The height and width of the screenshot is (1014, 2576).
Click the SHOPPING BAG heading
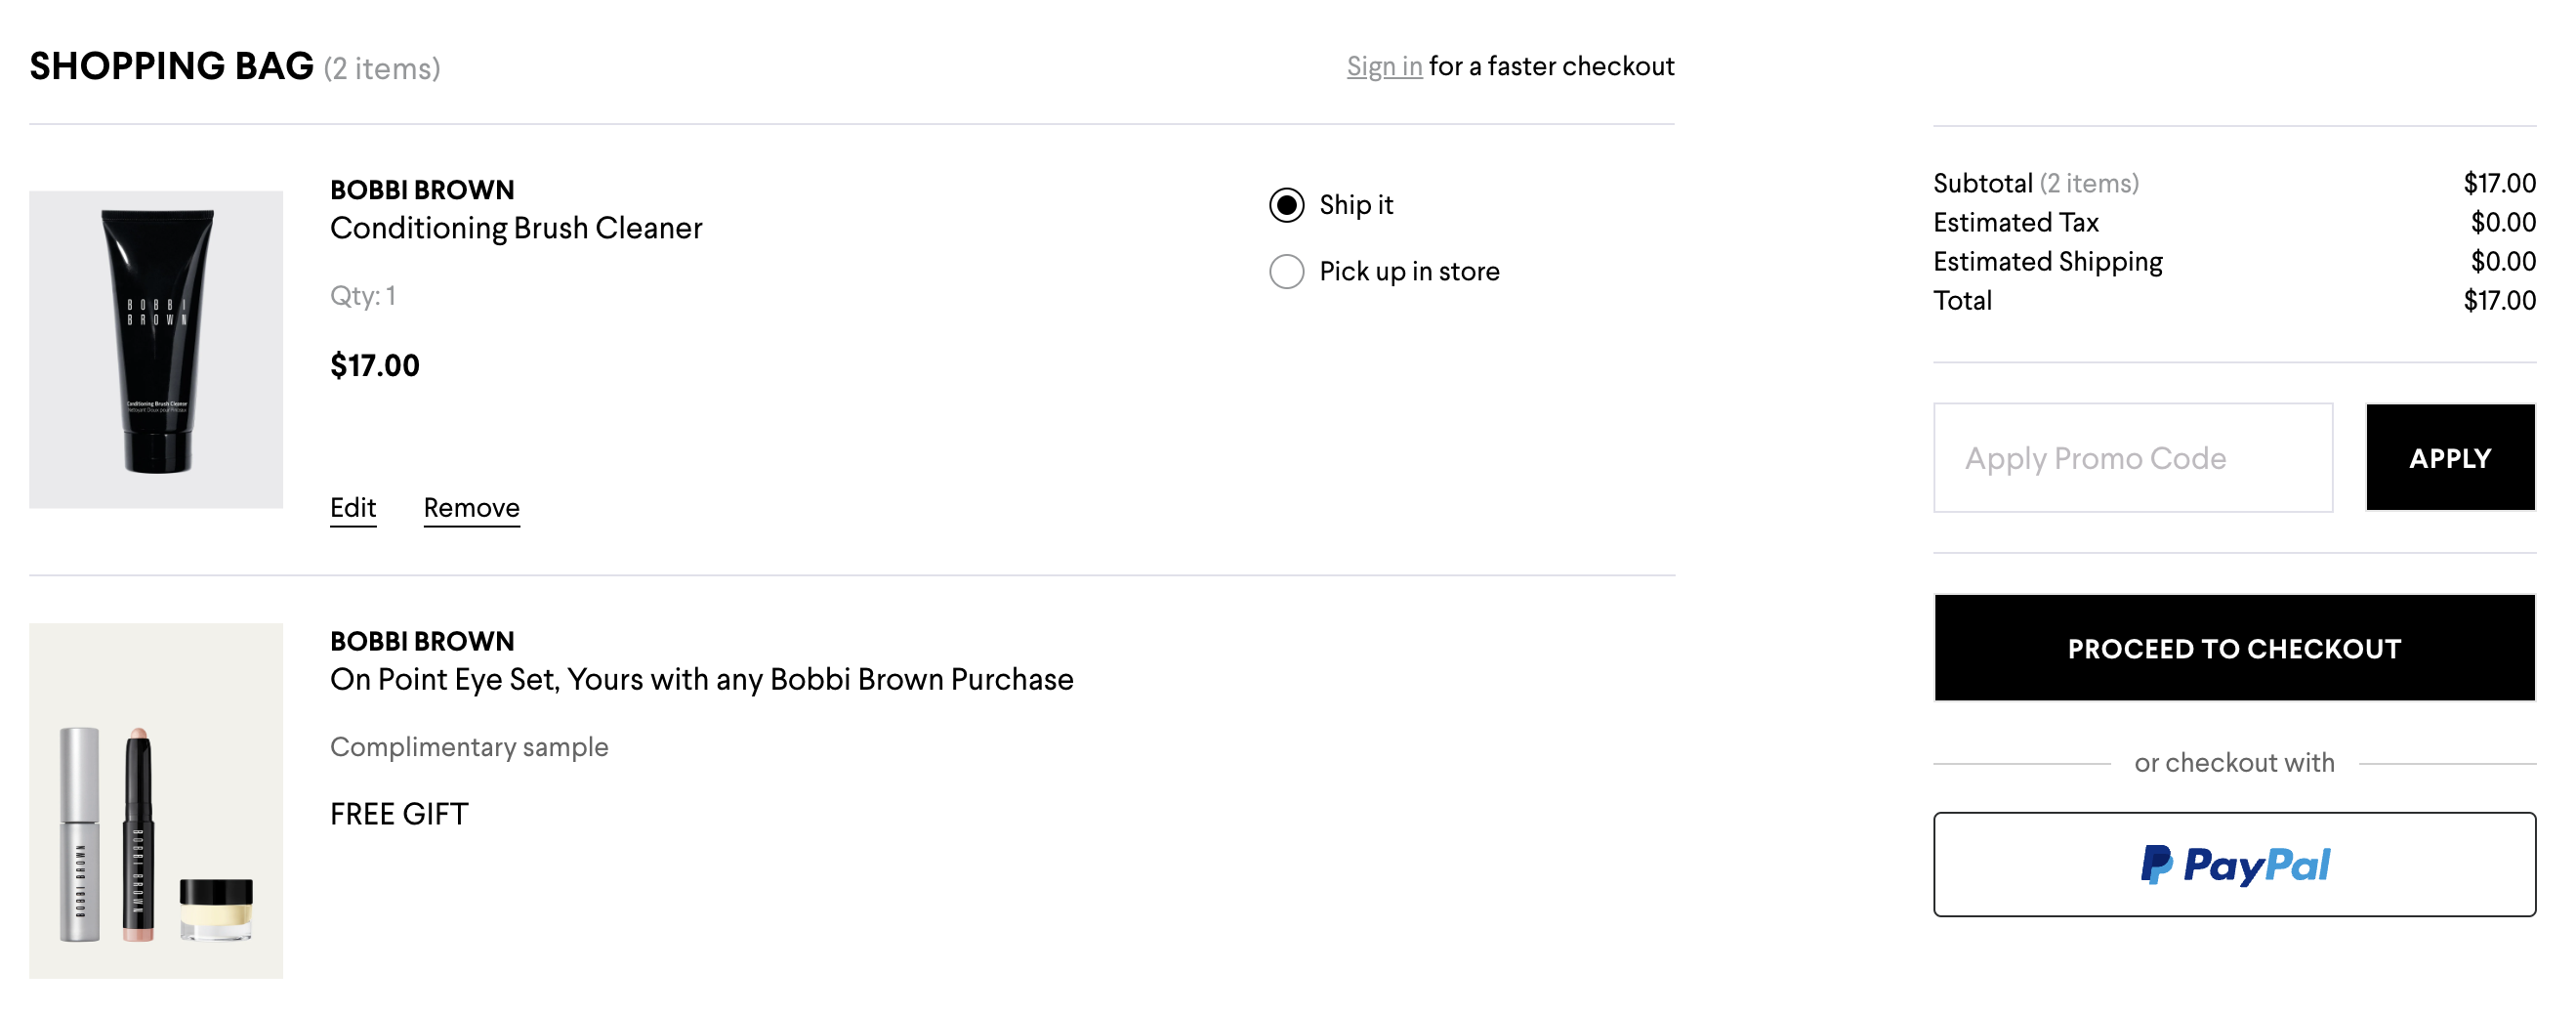171,66
